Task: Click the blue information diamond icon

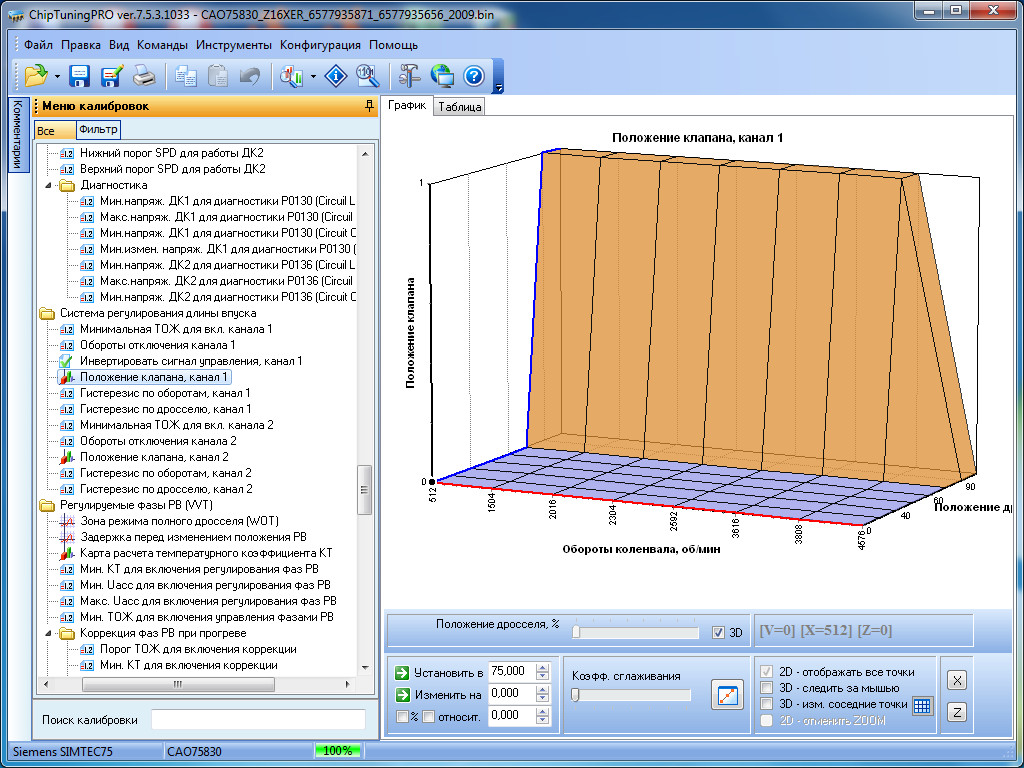Action: pyautogui.click(x=337, y=76)
